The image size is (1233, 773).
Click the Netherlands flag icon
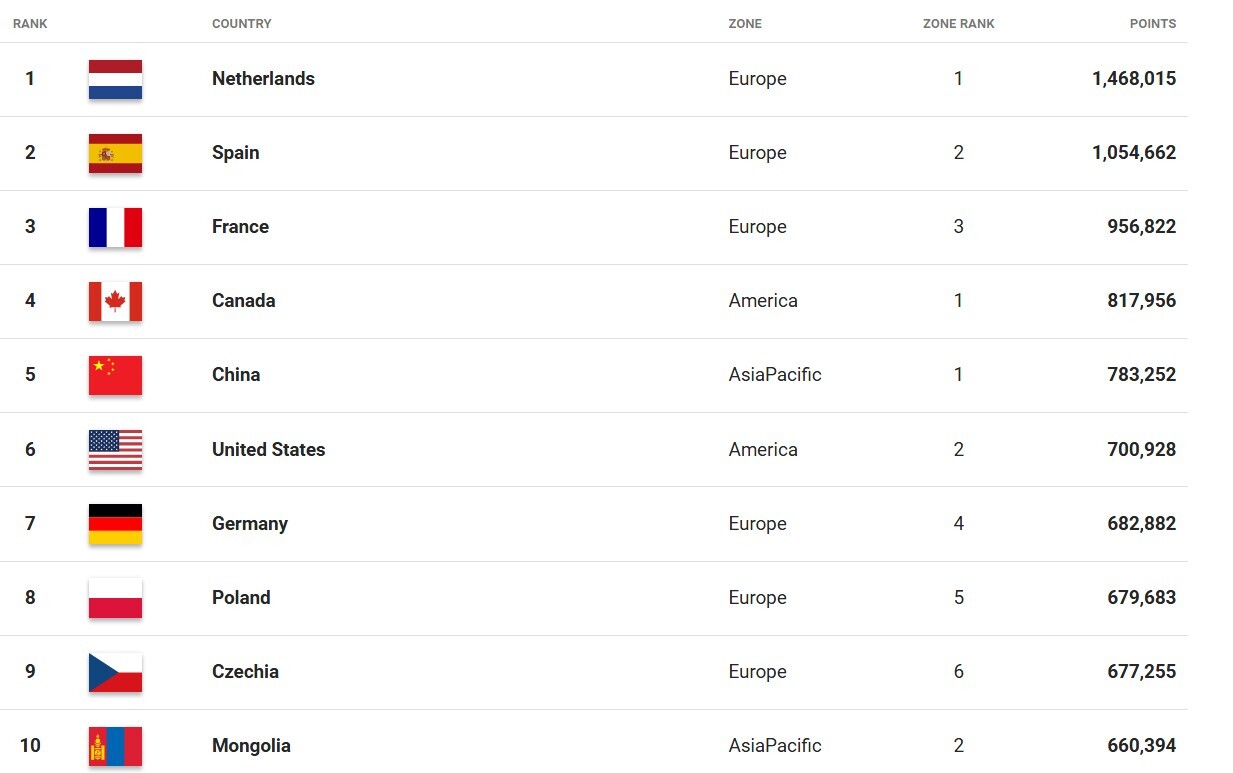115,79
